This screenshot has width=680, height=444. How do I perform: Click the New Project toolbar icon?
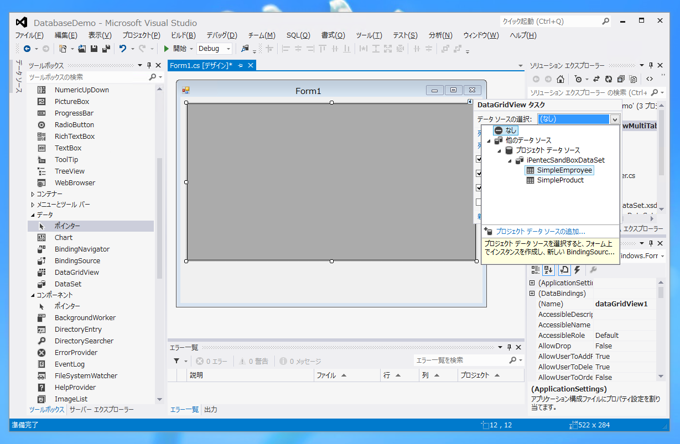point(63,49)
